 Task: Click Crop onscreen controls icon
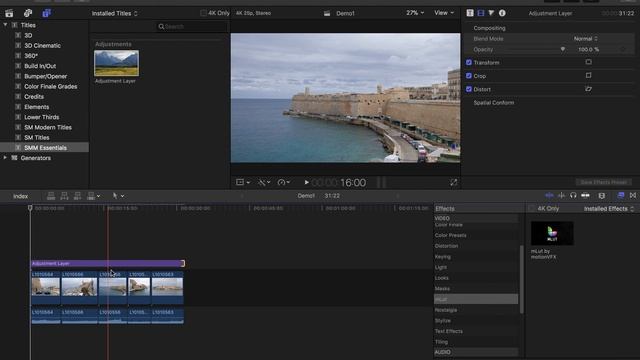click(x=588, y=76)
